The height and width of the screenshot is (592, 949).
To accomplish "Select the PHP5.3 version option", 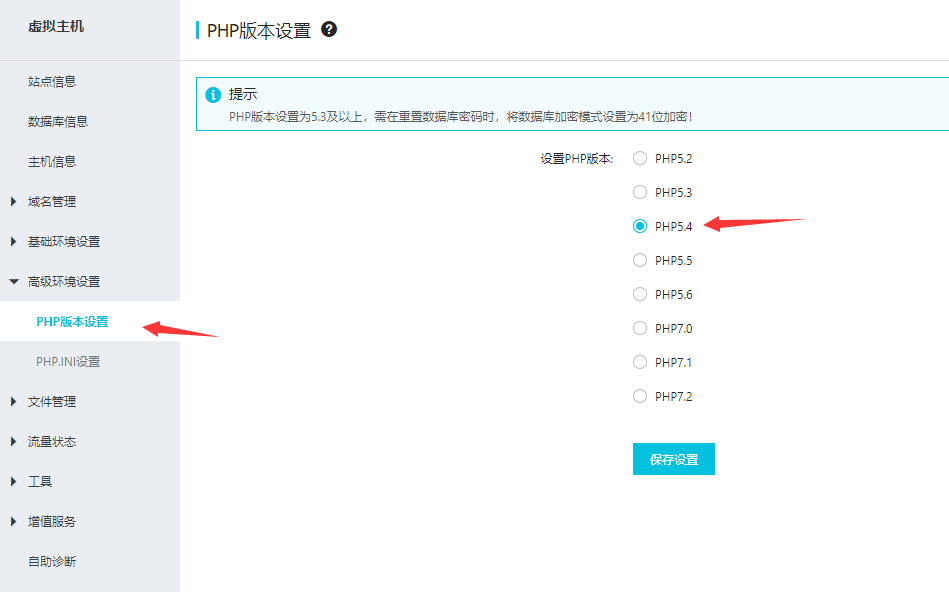I will pos(640,192).
